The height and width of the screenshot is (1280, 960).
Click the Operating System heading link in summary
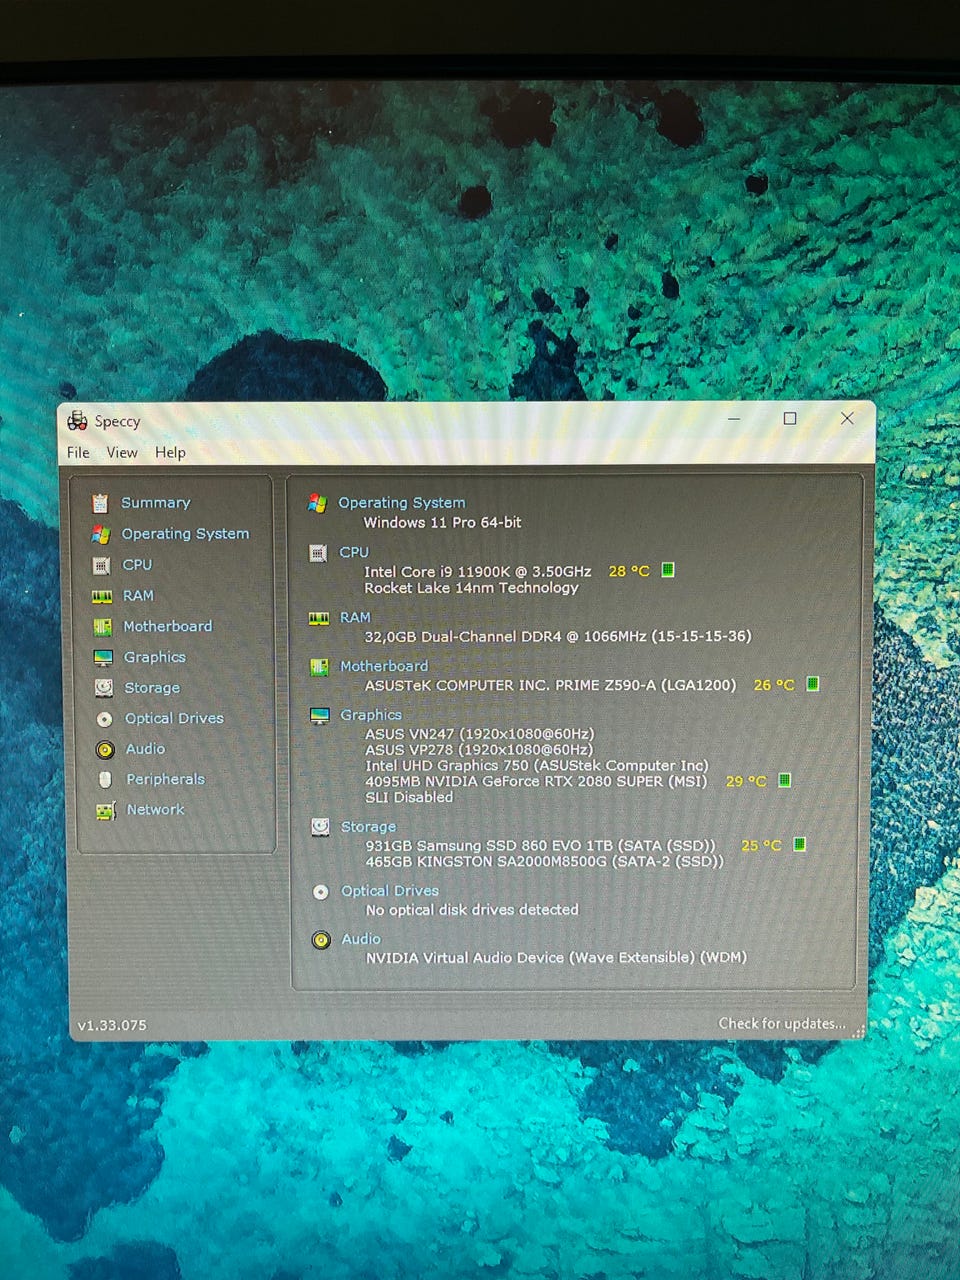pyautogui.click(x=402, y=503)
